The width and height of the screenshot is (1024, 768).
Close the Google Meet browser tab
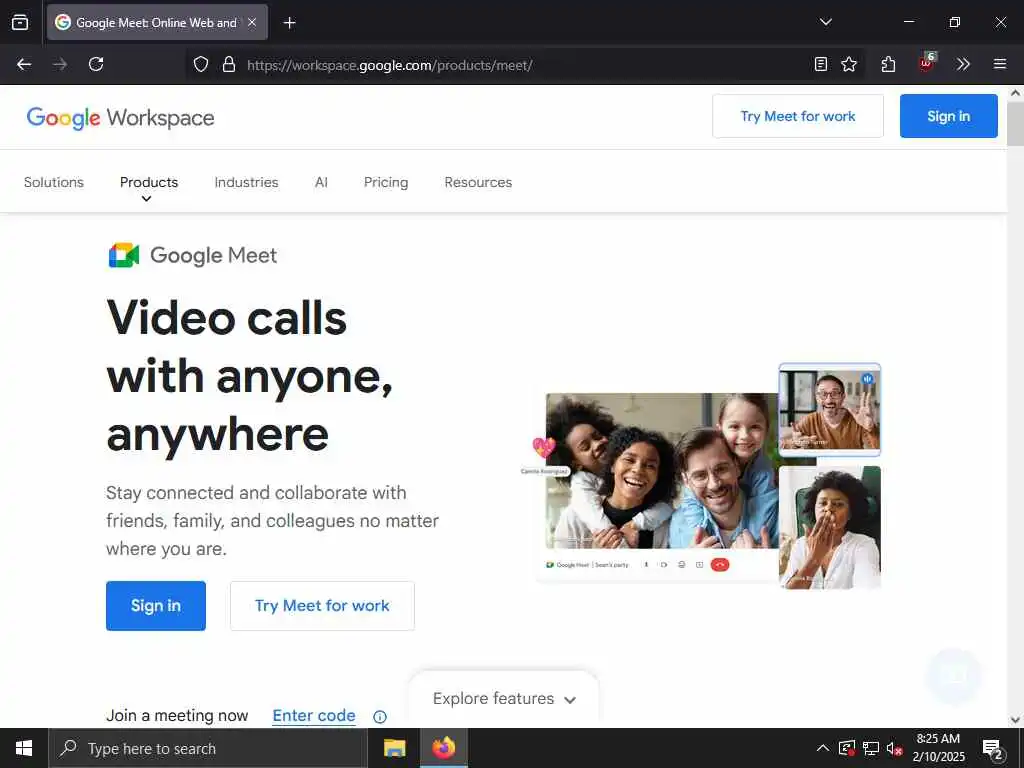(x=252, y=22)
